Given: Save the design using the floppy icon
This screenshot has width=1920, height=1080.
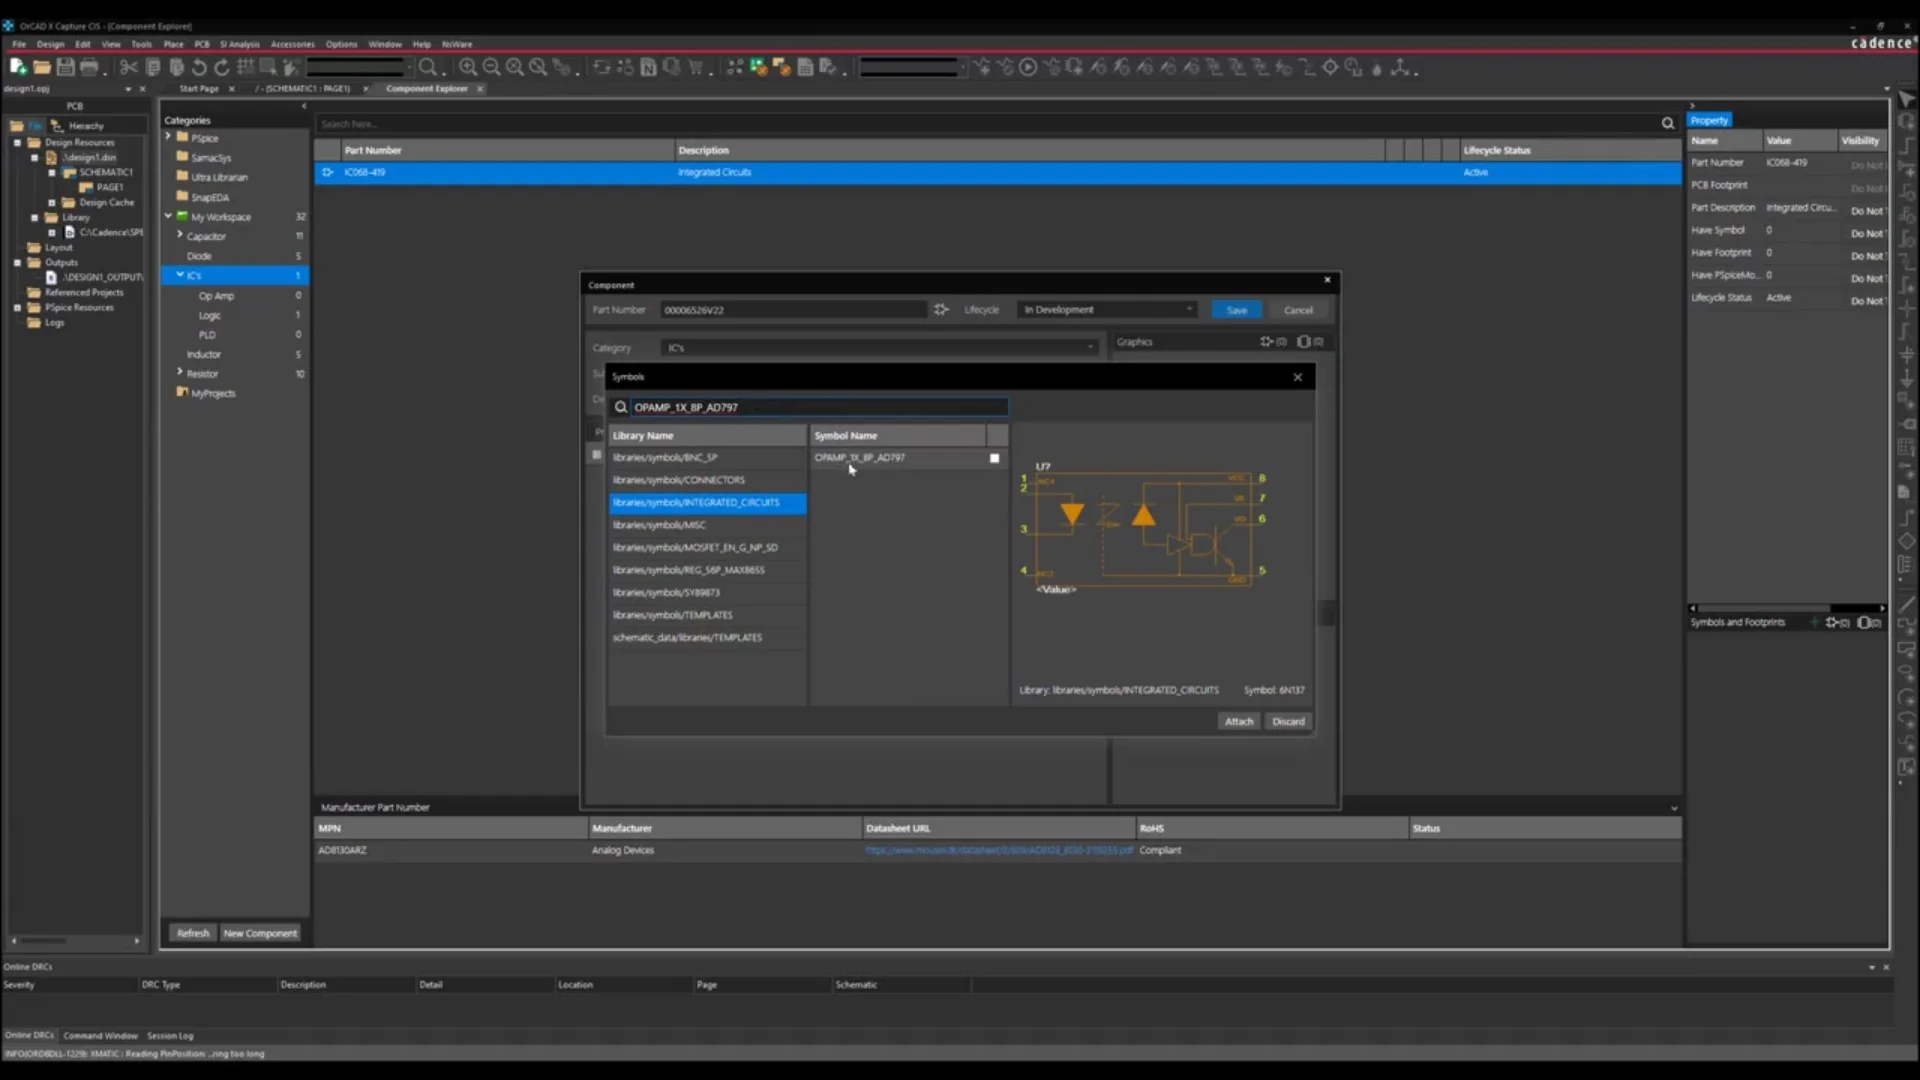Looking at the screenshot, I should point(66,67).
